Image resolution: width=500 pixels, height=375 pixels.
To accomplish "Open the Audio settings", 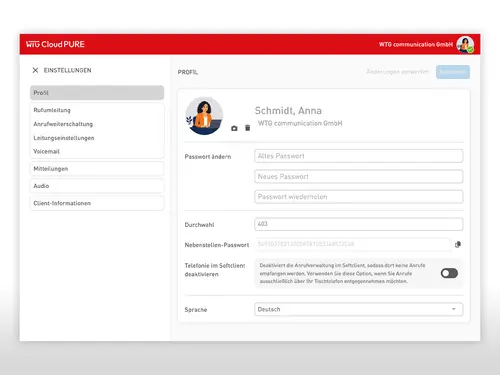I will tap(97, 186).
